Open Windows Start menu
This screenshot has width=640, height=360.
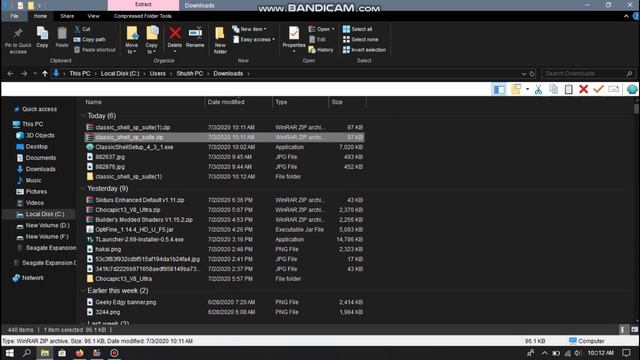10,353
